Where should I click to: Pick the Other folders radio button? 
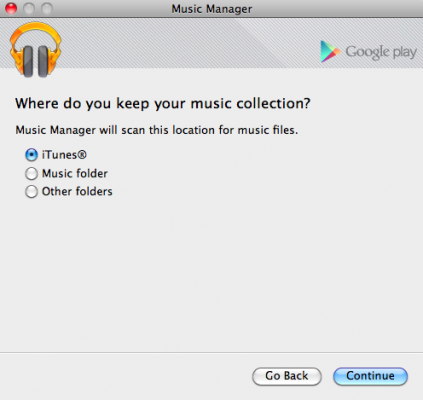(31, 192)
